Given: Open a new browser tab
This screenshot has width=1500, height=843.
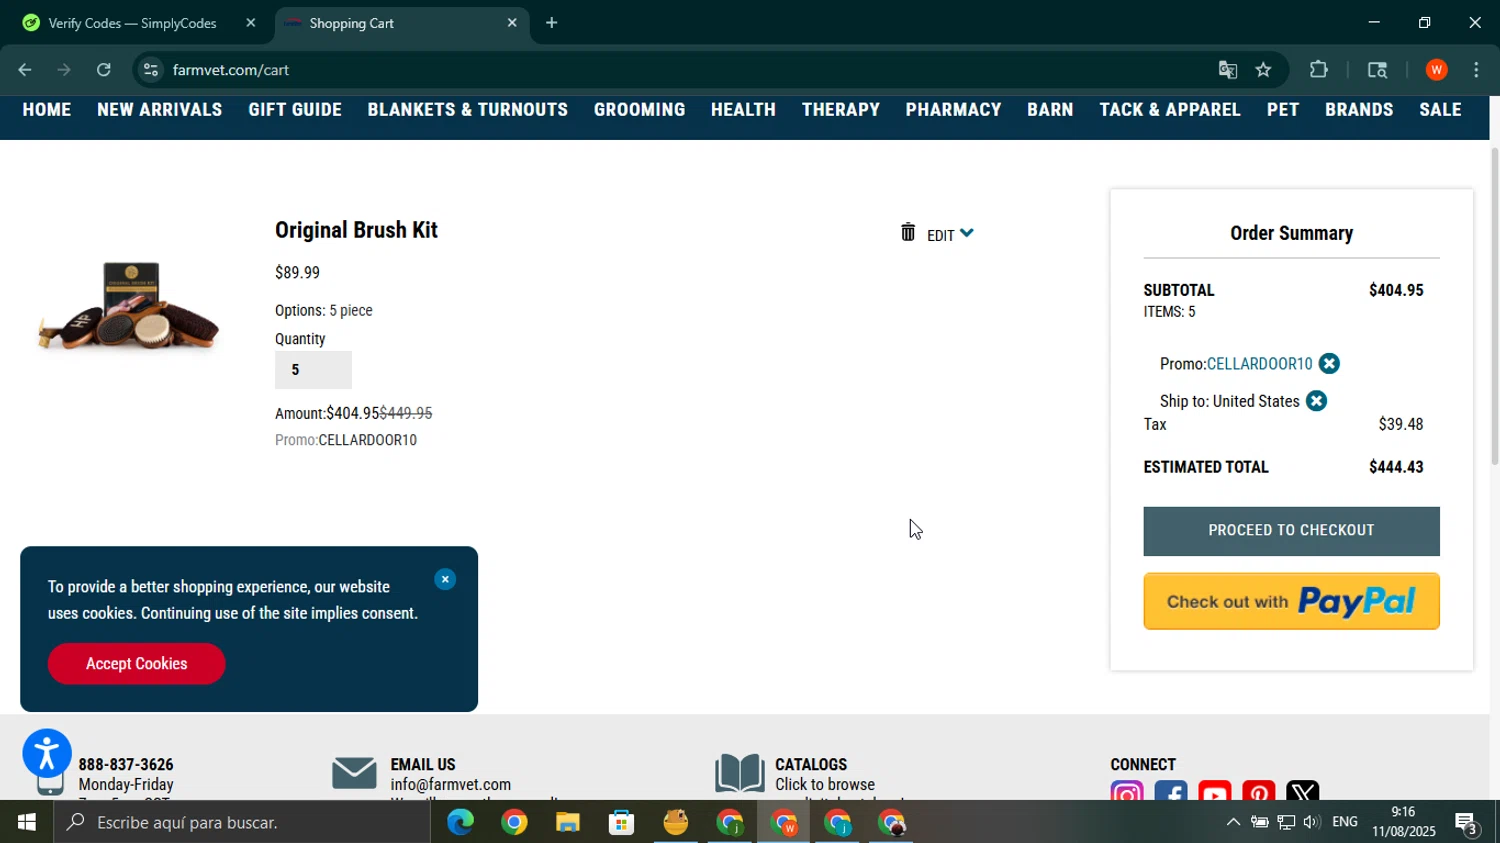Looking at the screenshot, I should (552, 23).
